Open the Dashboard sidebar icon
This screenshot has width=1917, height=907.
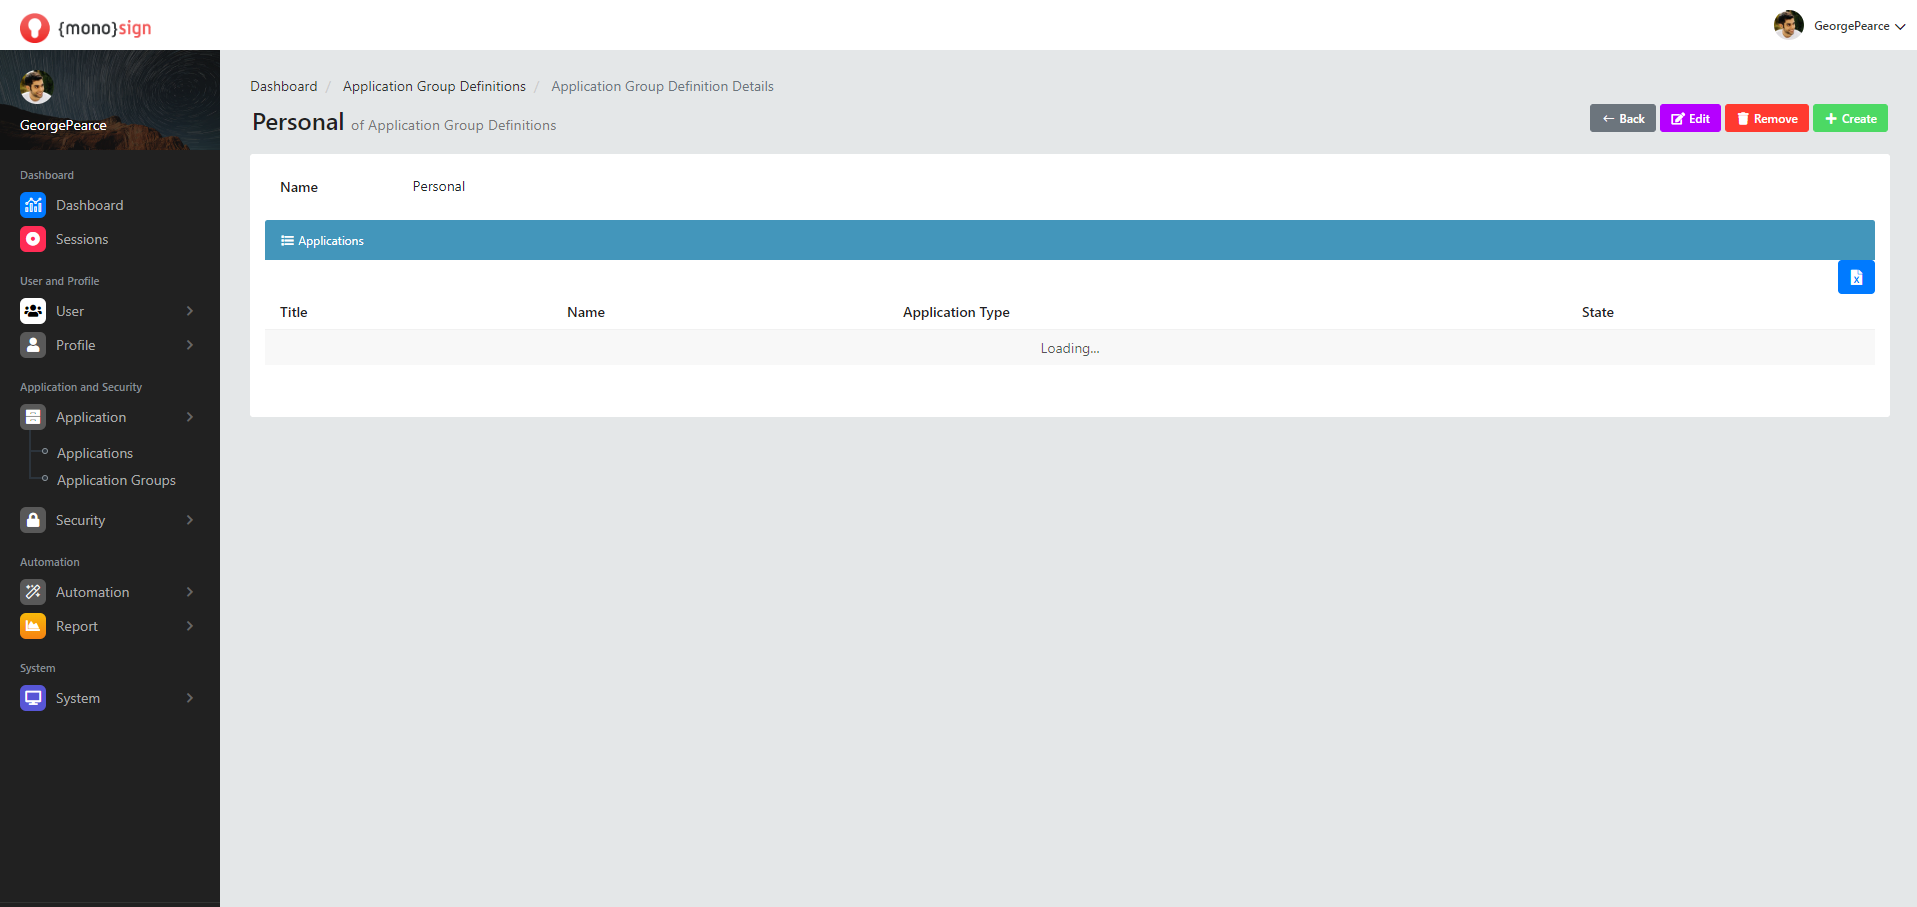coord(33,205)
